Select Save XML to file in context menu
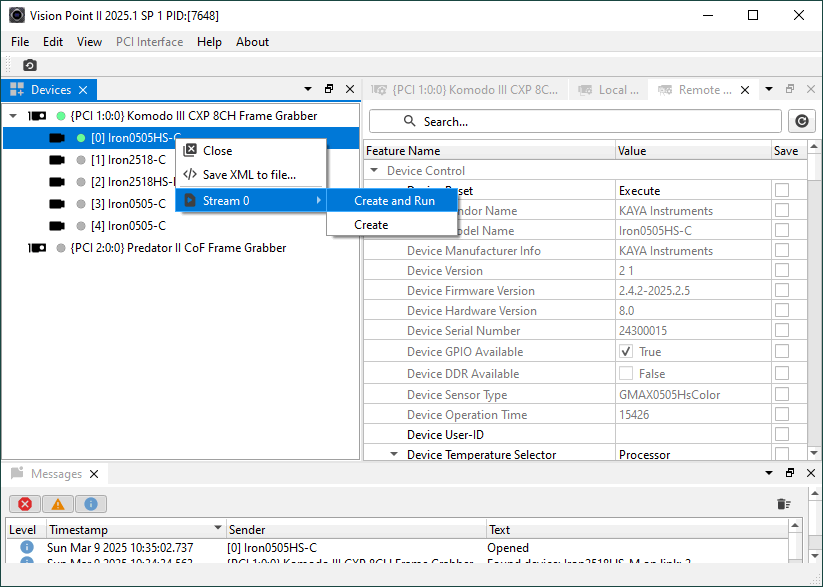The width and height of the screenshot is (823, 587). (x=249, y=175)
